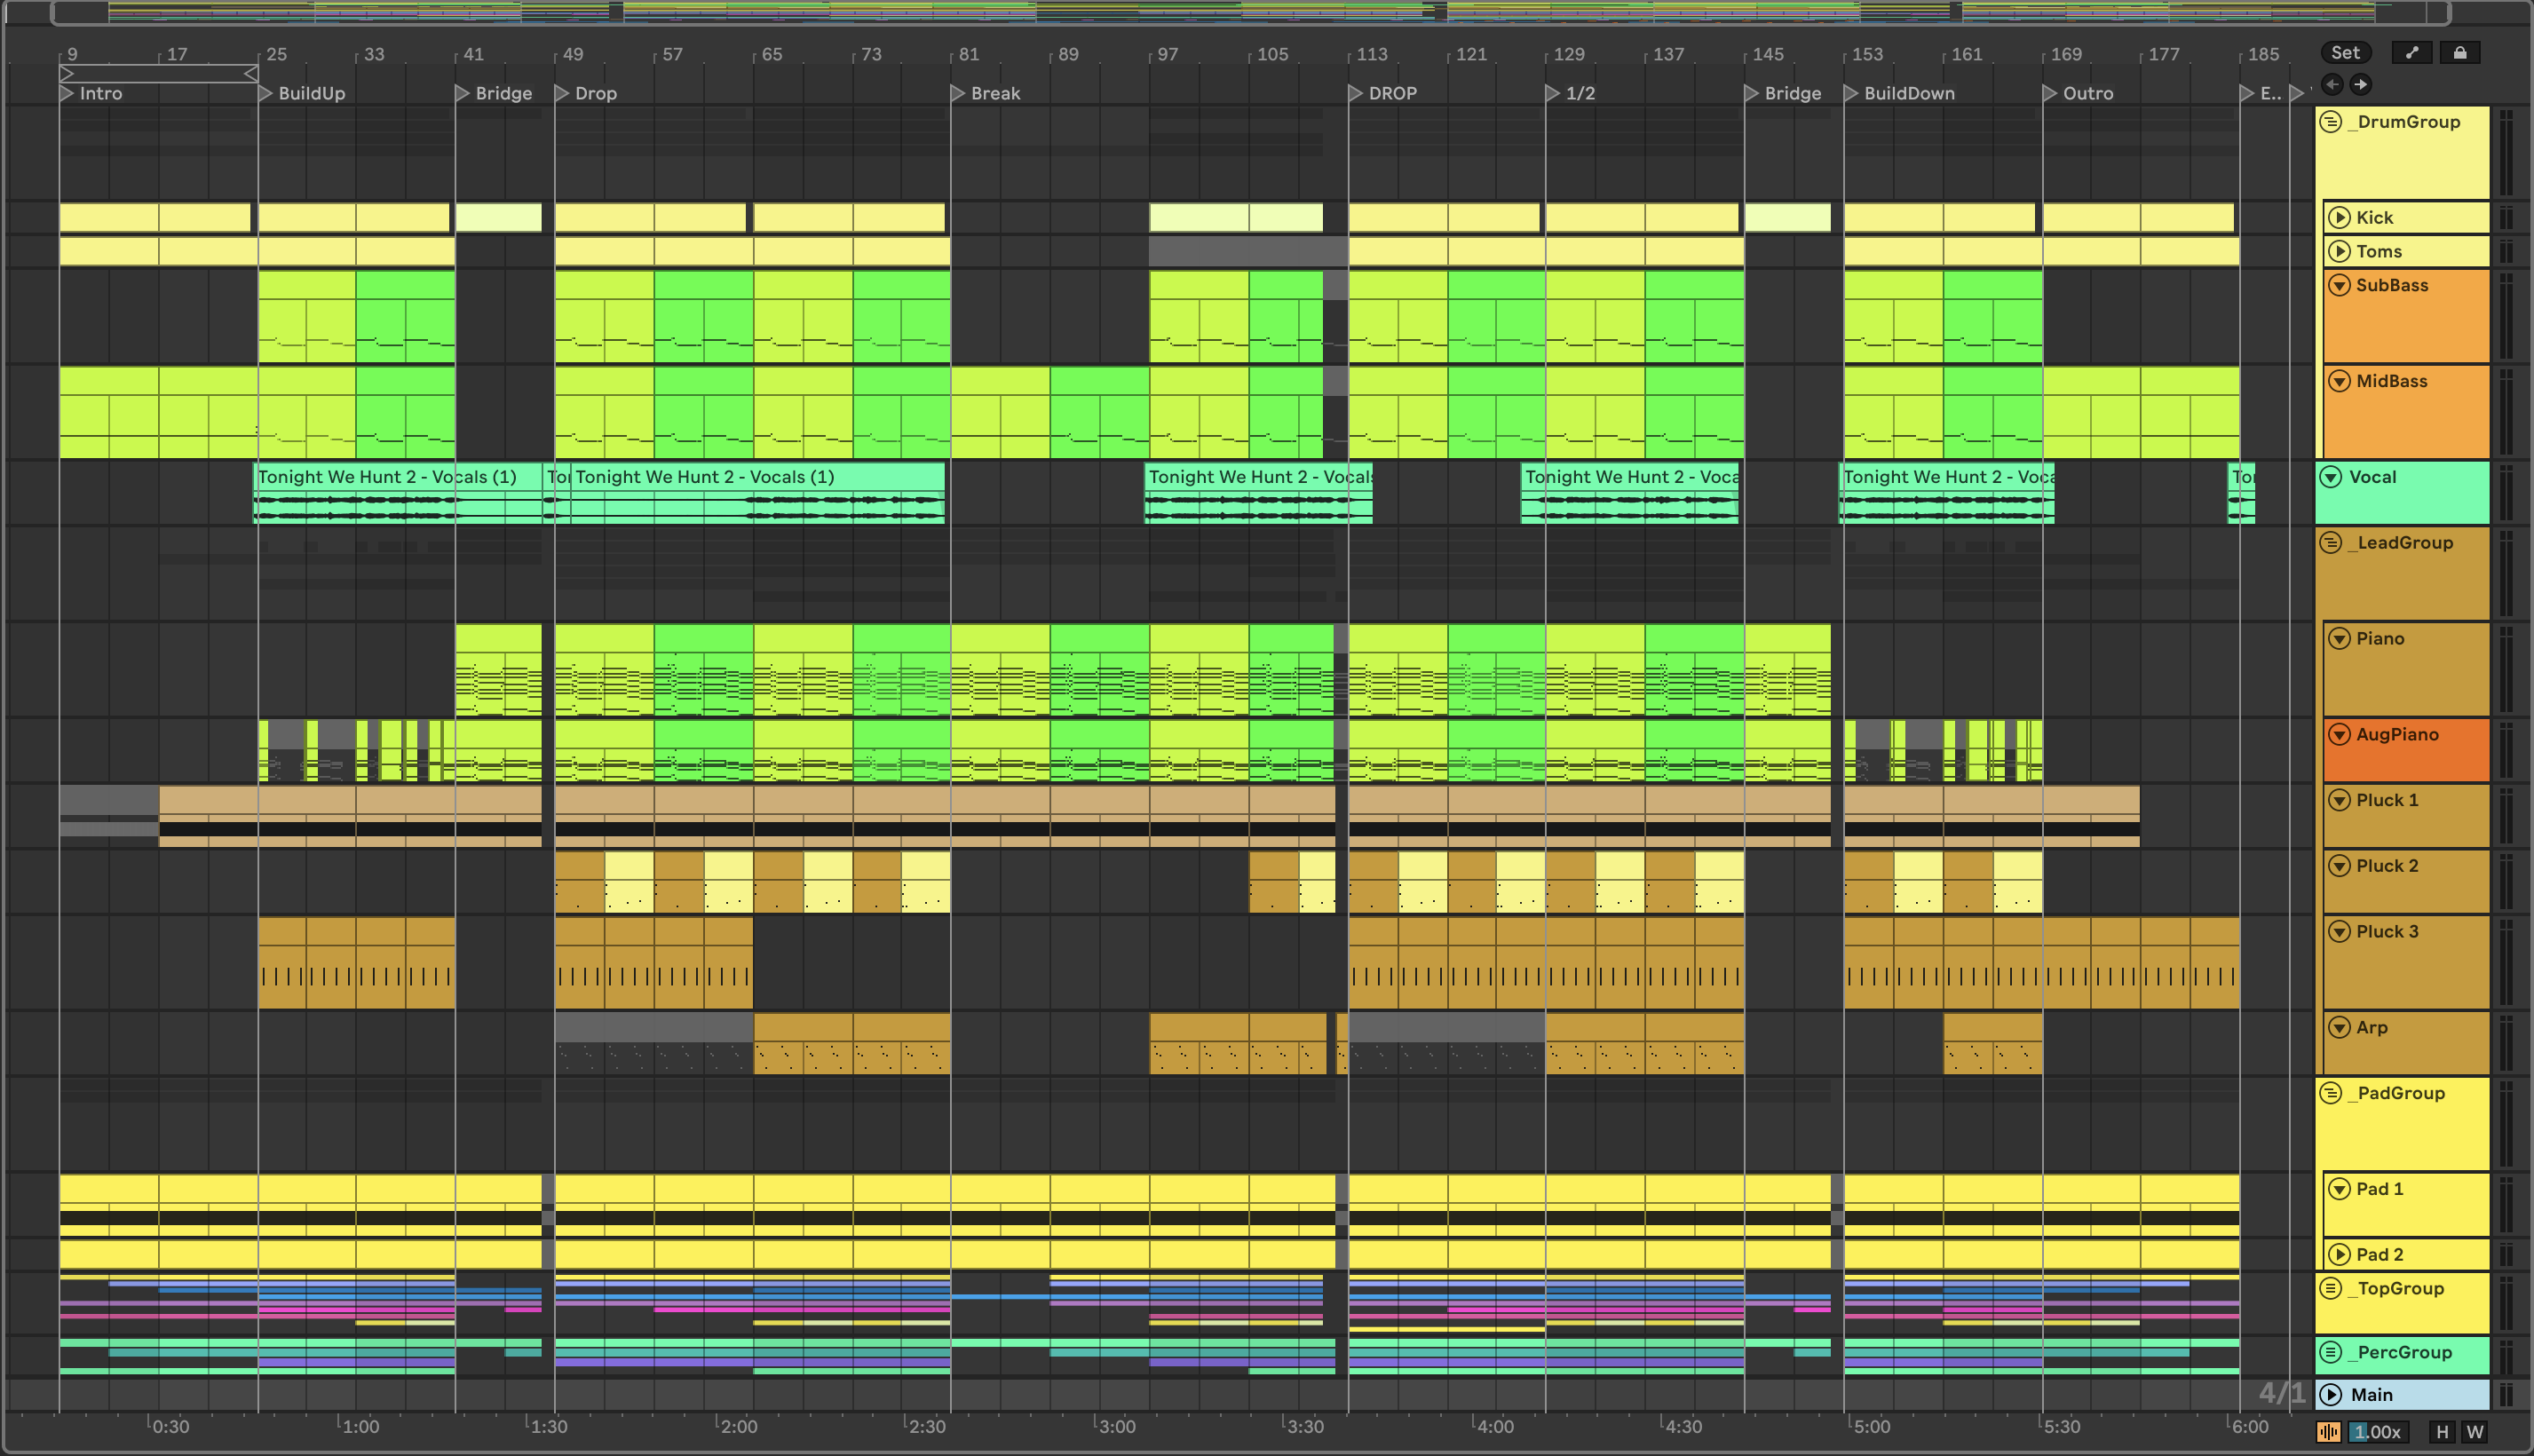Toggle the W optimize width button
The width and height of the screenshot is (2534, 1456).
pos(2475,1432)
